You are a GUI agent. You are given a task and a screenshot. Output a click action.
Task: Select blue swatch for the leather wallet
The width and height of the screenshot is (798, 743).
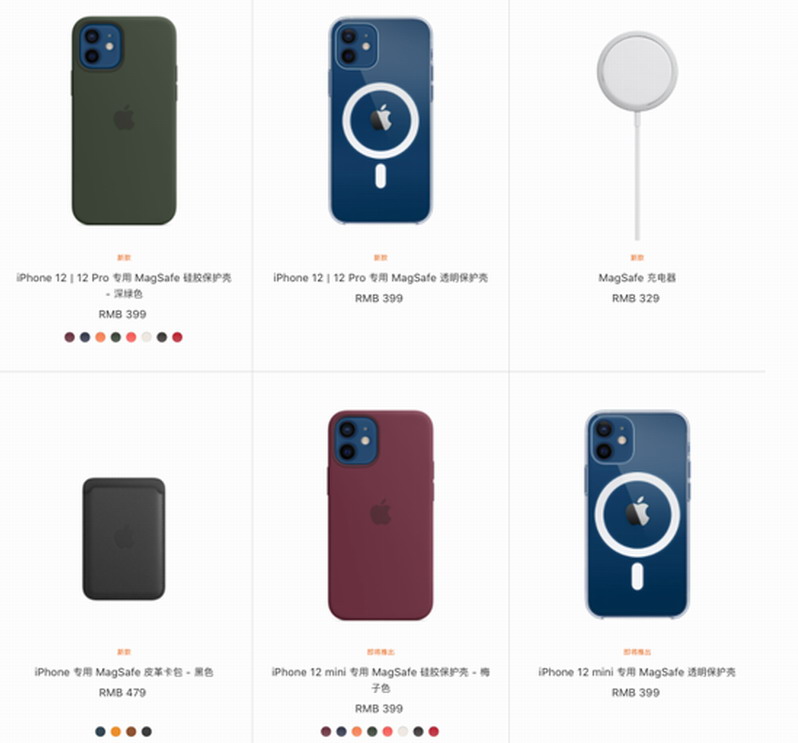click(100, 731)
